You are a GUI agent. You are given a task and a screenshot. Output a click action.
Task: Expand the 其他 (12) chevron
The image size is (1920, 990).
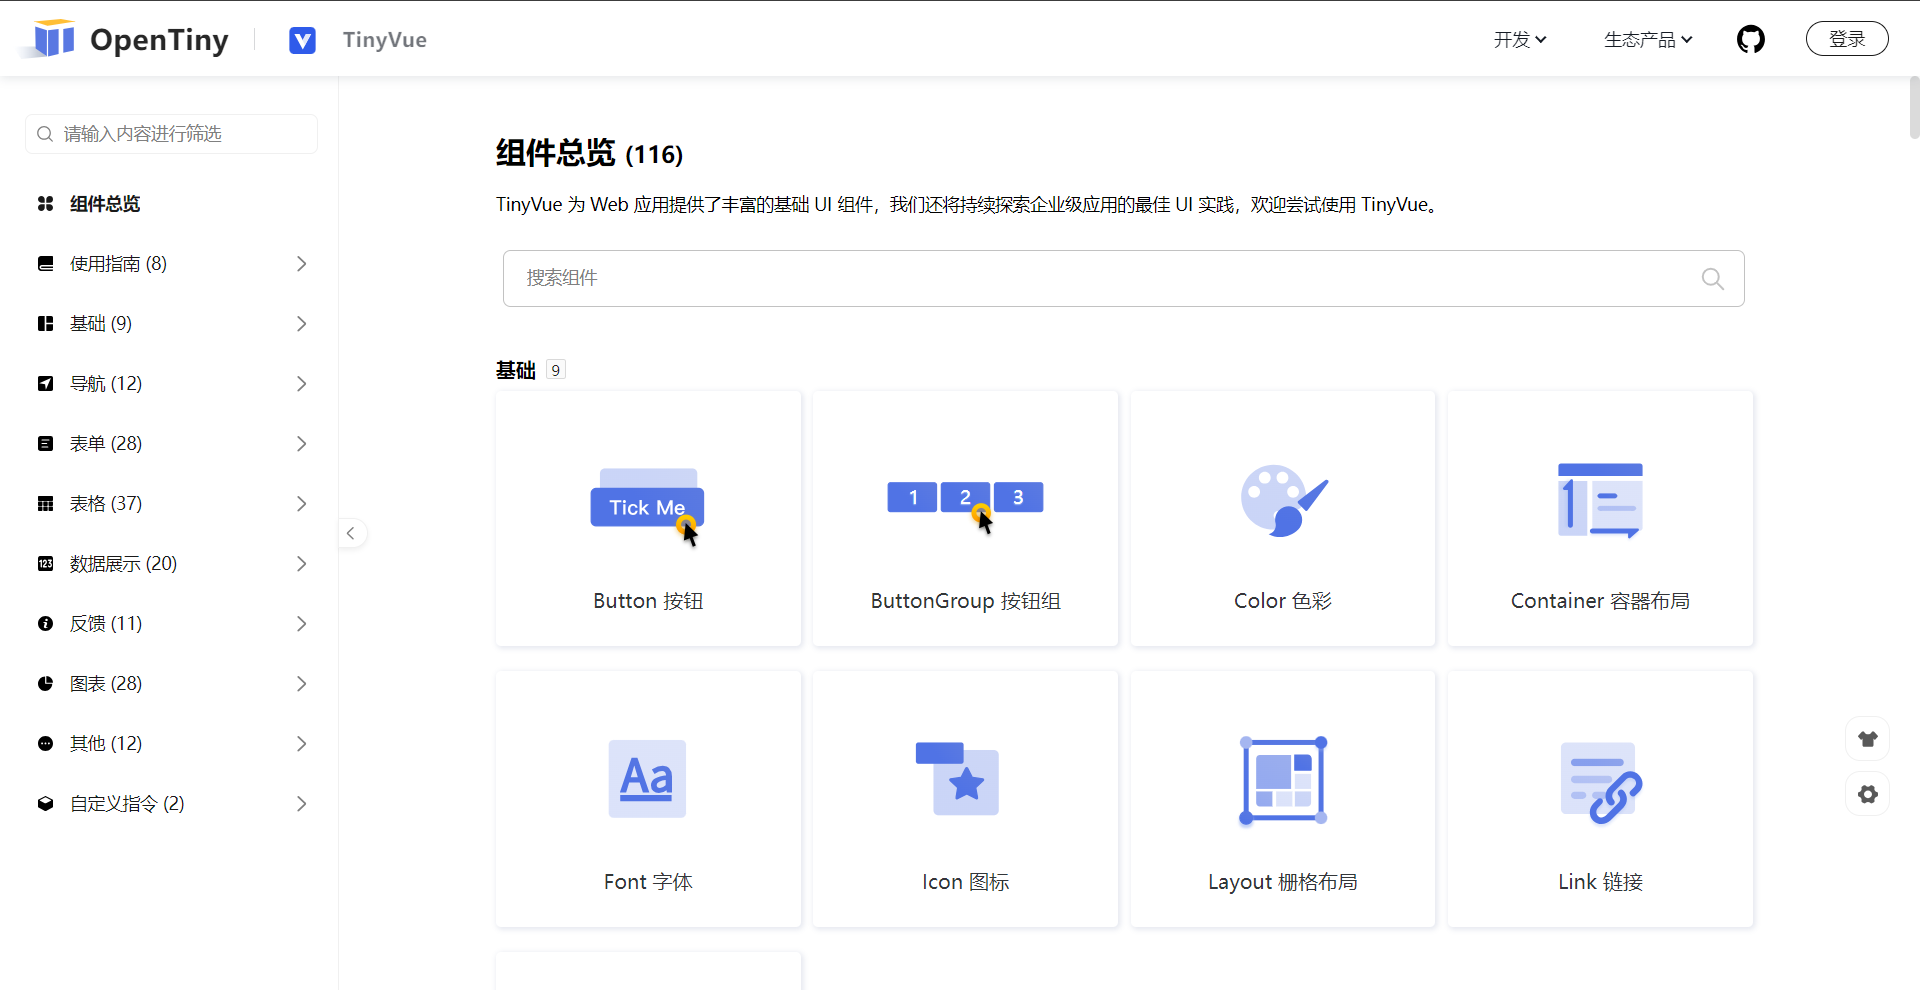[301, 744]
